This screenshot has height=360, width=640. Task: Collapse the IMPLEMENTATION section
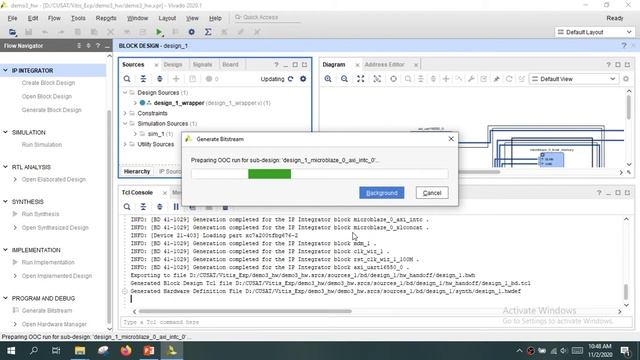pyautogui.click(x=5, y=250)
